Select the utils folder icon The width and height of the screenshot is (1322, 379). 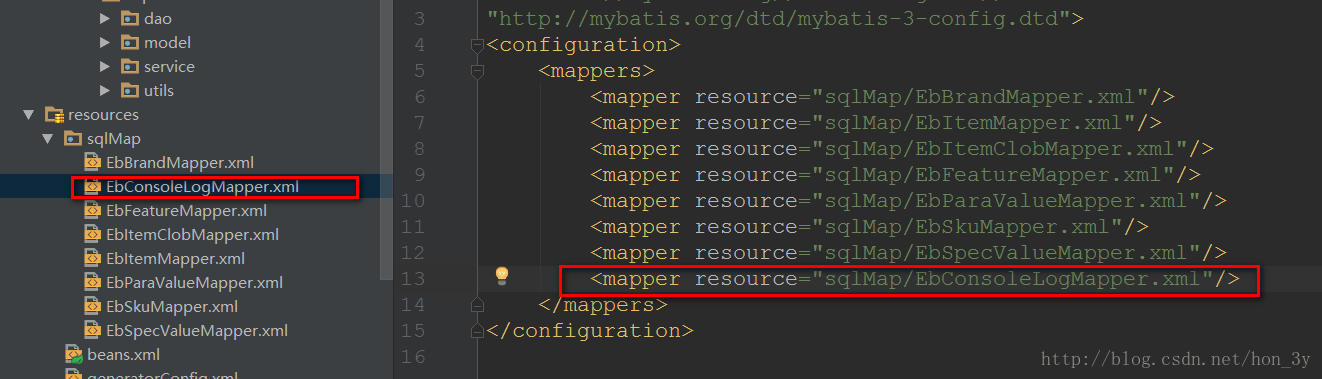129,90
